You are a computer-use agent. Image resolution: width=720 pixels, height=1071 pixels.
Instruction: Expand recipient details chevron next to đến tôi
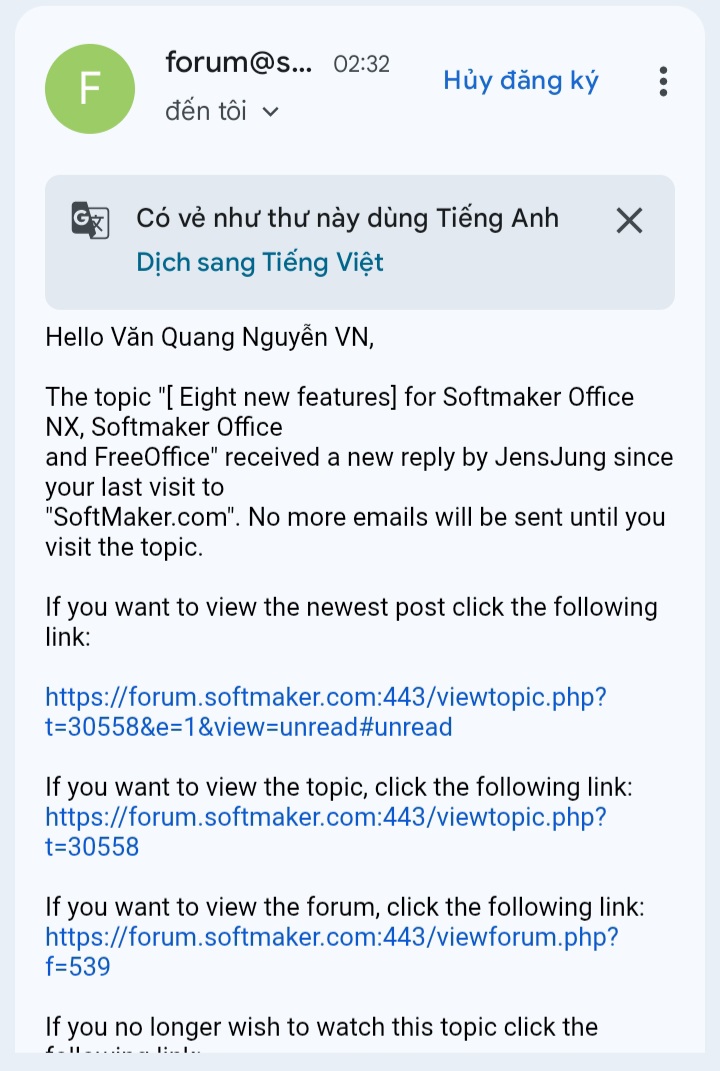(271, 111)
